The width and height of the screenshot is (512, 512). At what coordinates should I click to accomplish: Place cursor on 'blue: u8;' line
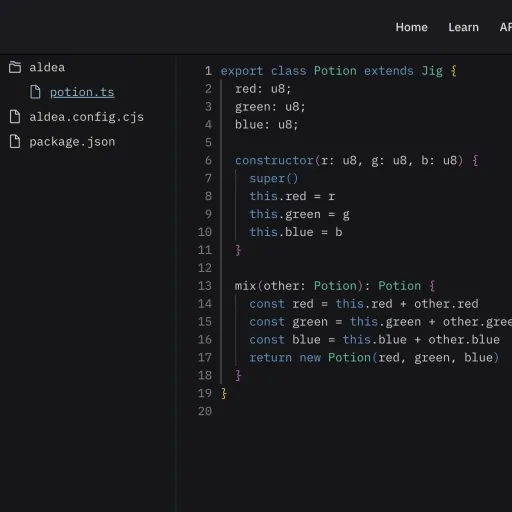(266, 125)
